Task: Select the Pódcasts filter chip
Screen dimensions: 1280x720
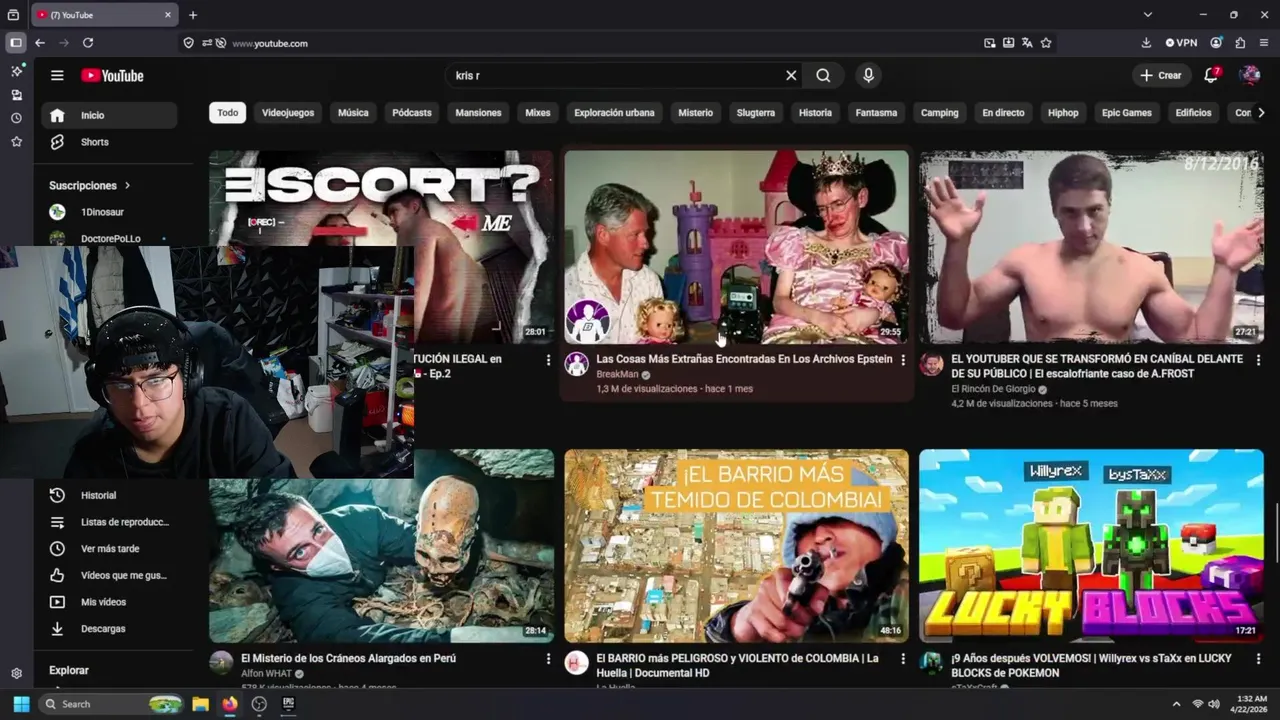Action: [x=412, y=113]
